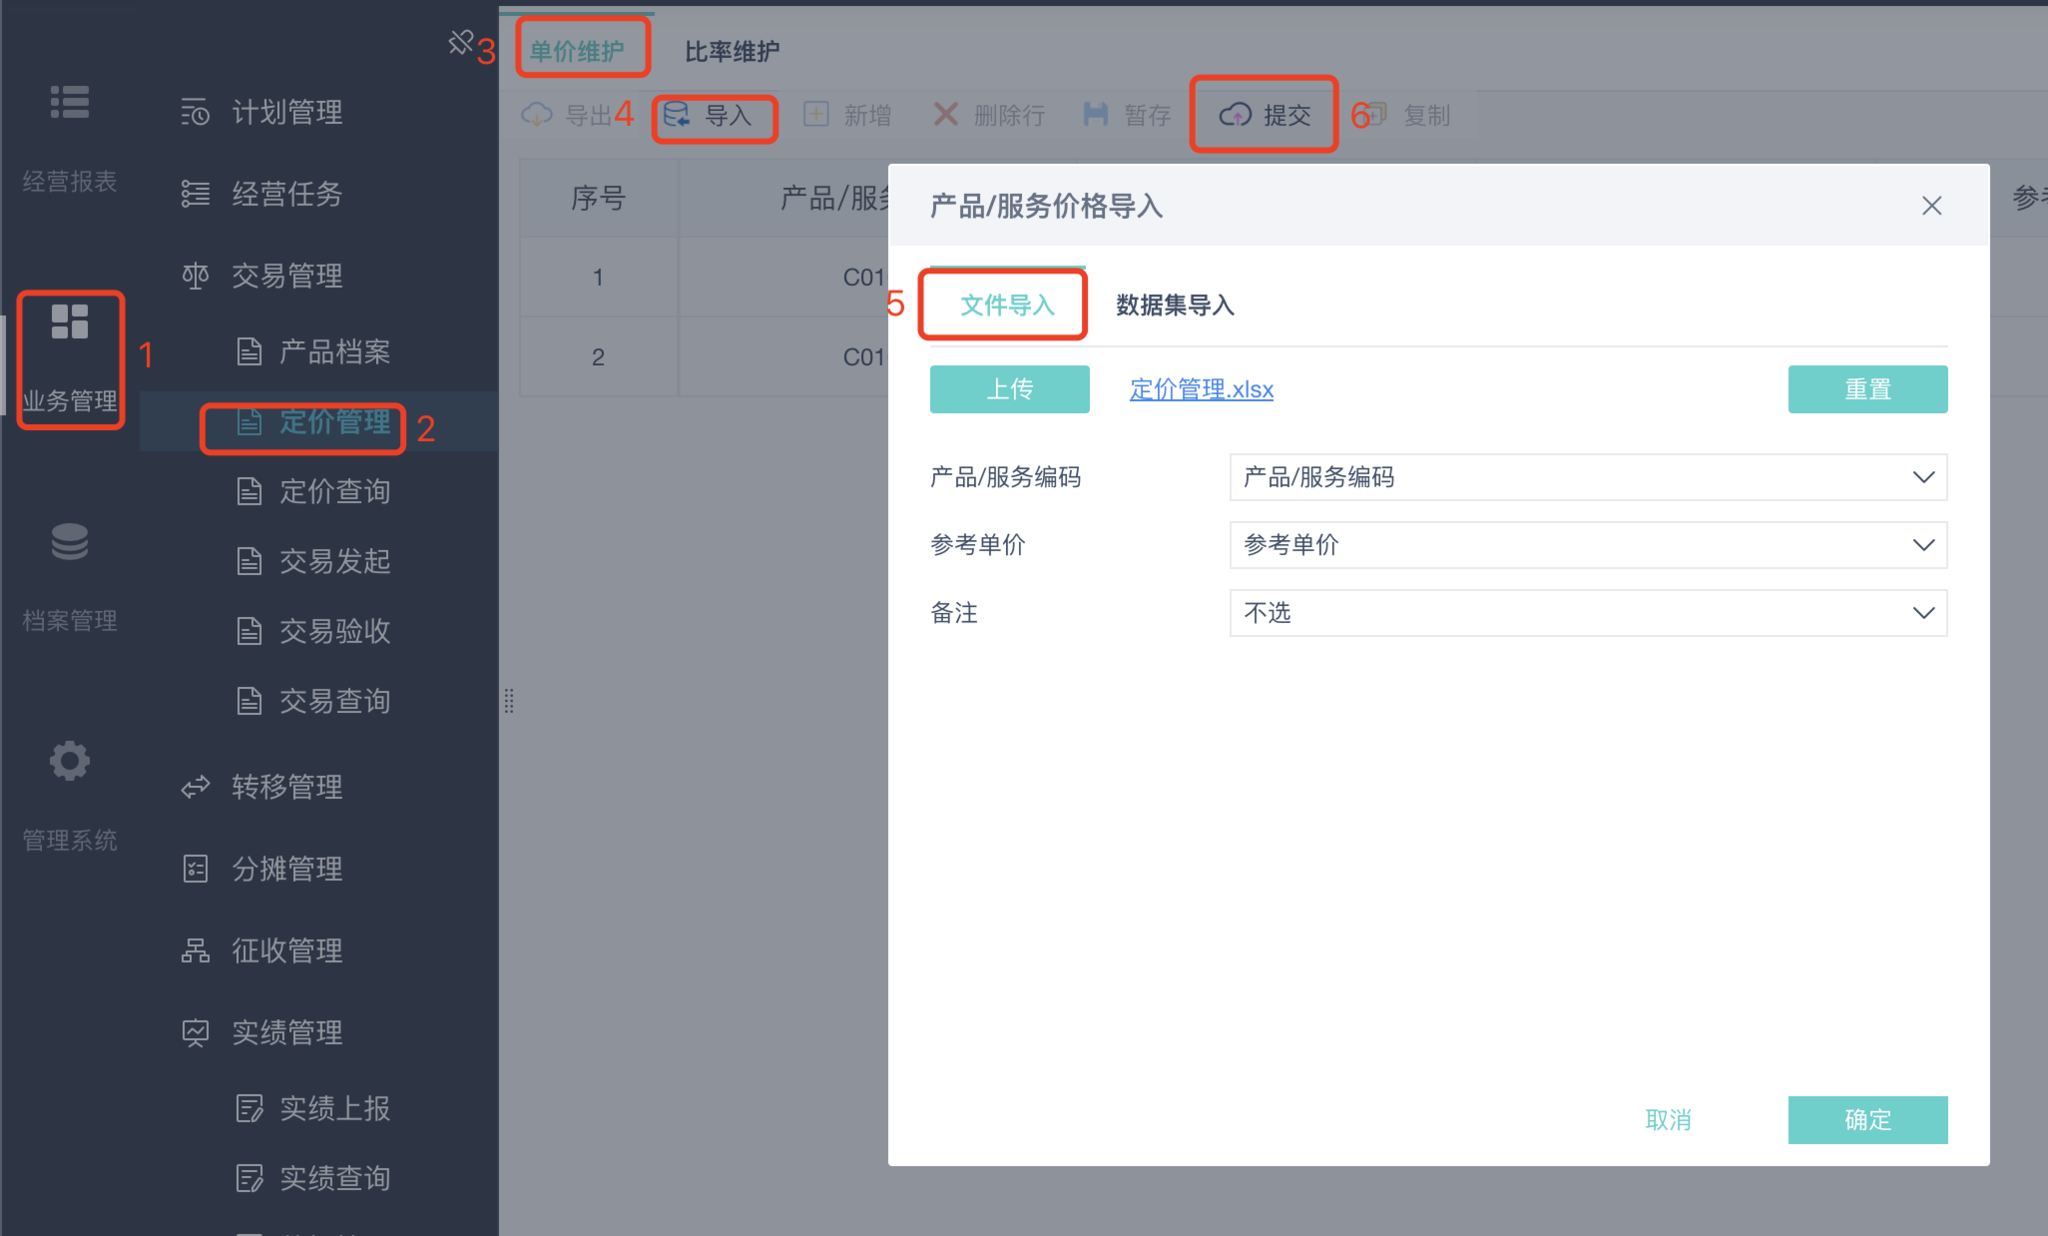Select the 业务管理 grid icon
The width and height of the screenshot is (2048, 1236).
(70, 322)
